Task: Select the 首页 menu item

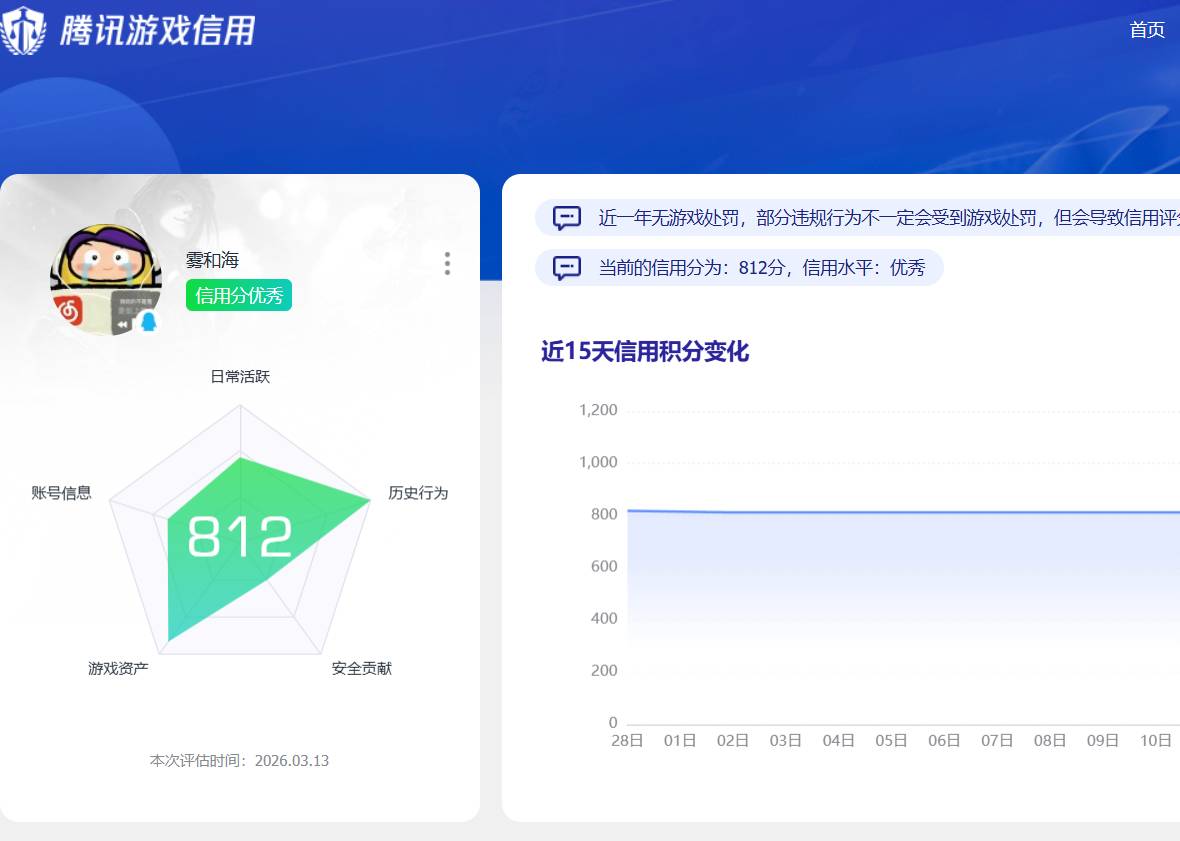Action: click(1146, 30)
